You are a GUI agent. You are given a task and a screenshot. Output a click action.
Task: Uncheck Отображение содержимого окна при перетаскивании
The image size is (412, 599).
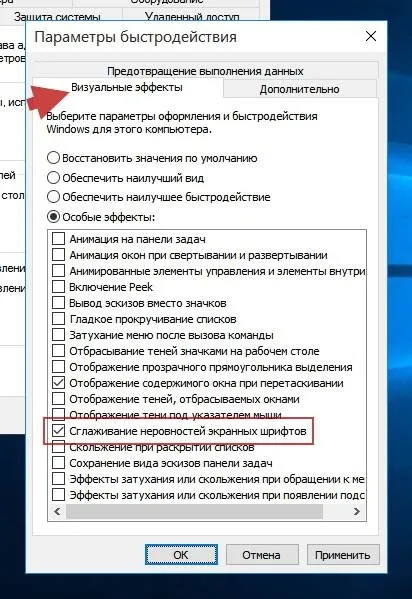(x=58, y=383)
